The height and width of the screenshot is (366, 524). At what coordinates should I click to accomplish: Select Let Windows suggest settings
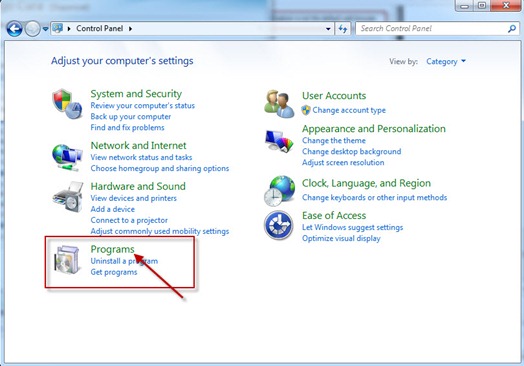[x=352, y=228]
